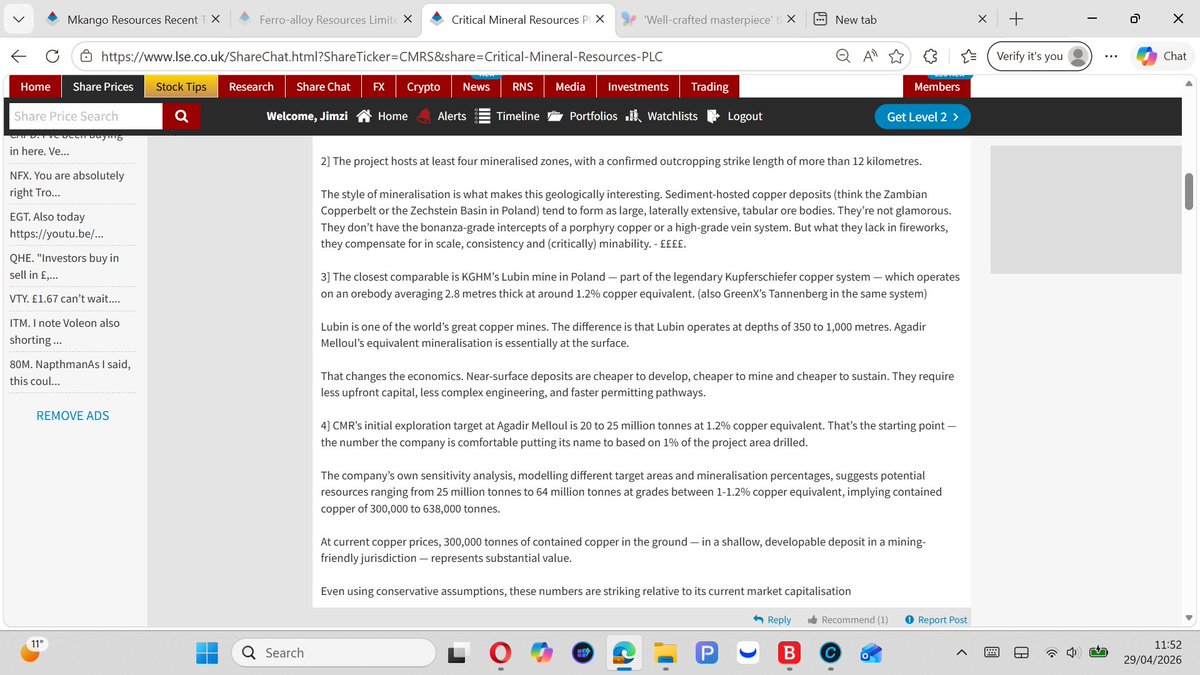This screenshot has height=675, width=1200.
Task: Show hidden system tray icons chevron
Action: 962,653
